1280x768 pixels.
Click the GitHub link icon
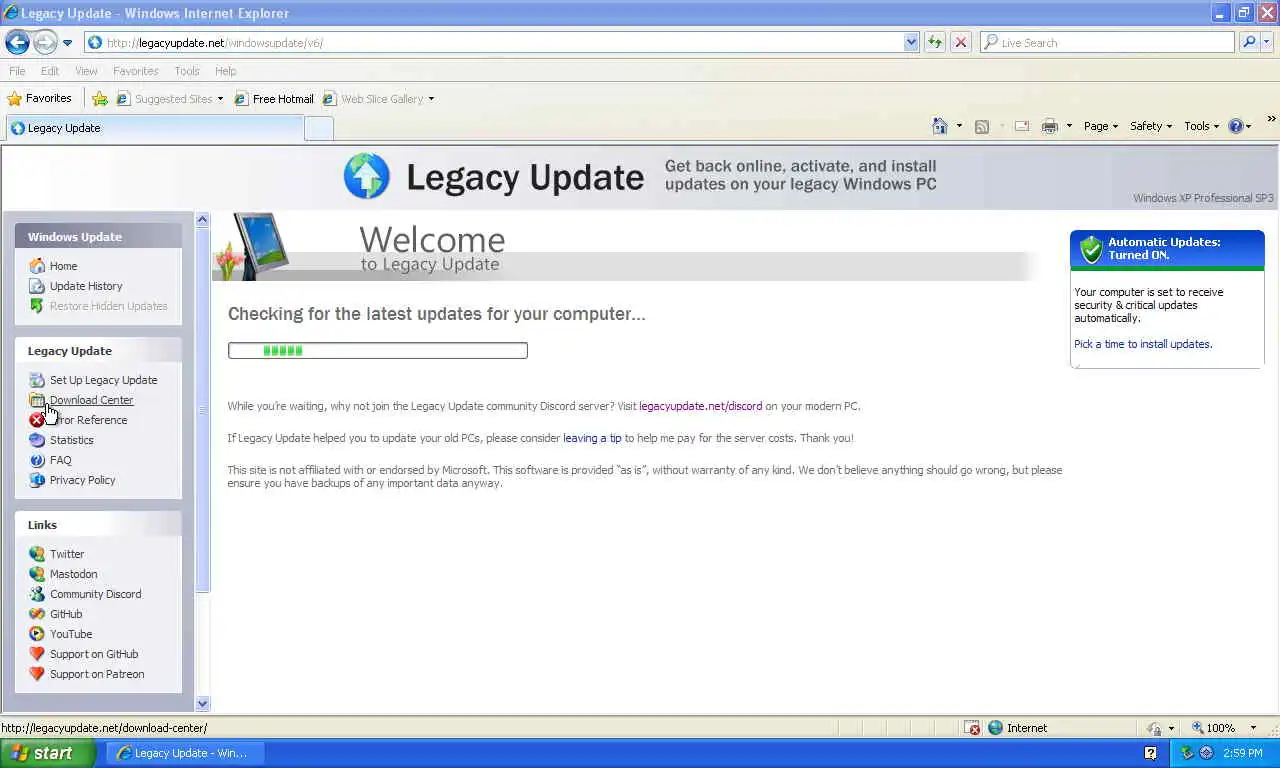point(37,614)
